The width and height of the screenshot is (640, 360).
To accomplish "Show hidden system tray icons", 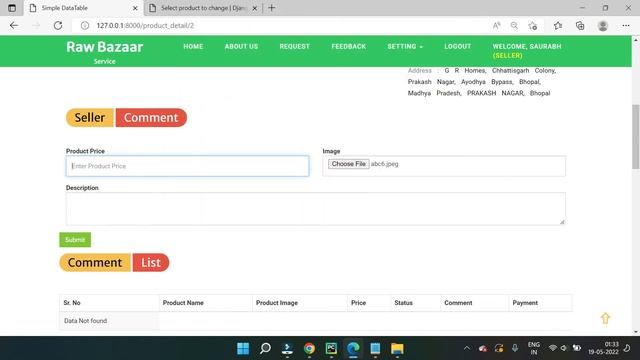I will (467, 348).
